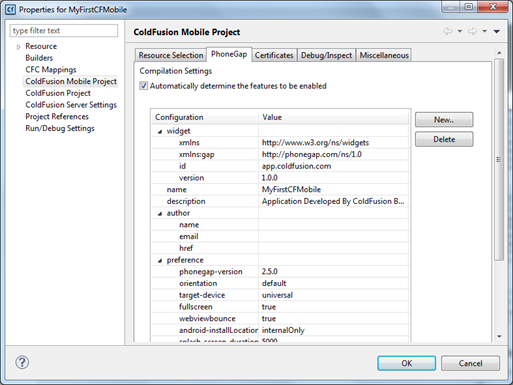Select the target-device configuration label
Image resolution: width=513 pixels, height=385 pixels.
(202, 295)
